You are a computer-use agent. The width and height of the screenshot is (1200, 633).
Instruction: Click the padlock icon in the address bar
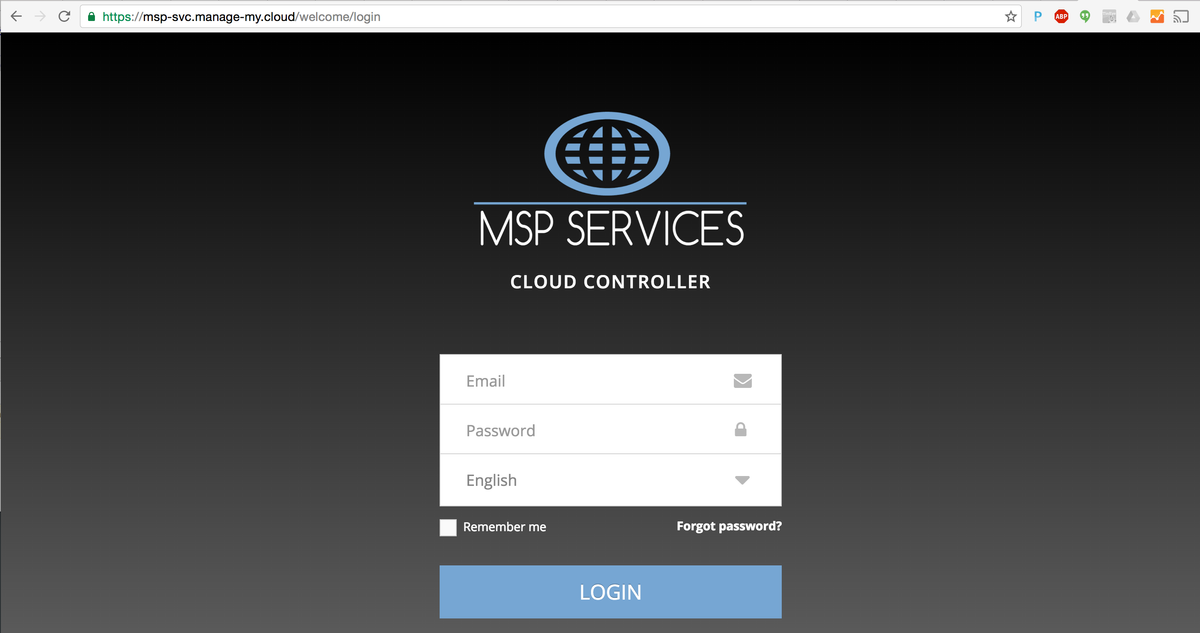90,16
